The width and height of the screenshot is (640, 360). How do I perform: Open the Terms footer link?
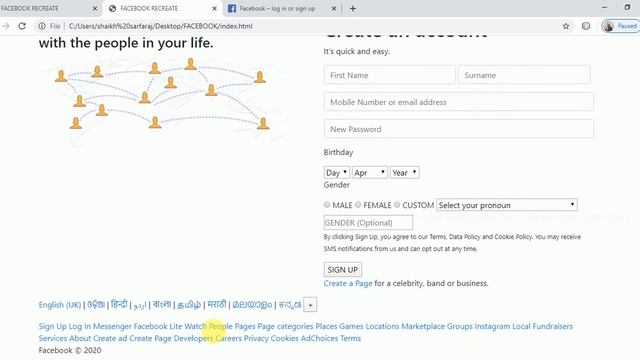[x=351, y=338]
